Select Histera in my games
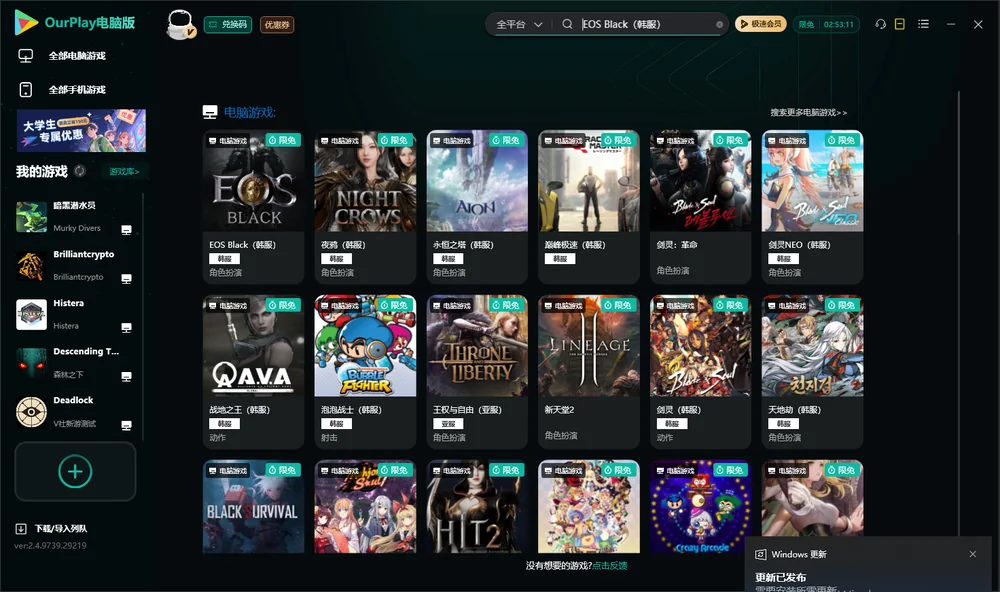 (74, 314)
